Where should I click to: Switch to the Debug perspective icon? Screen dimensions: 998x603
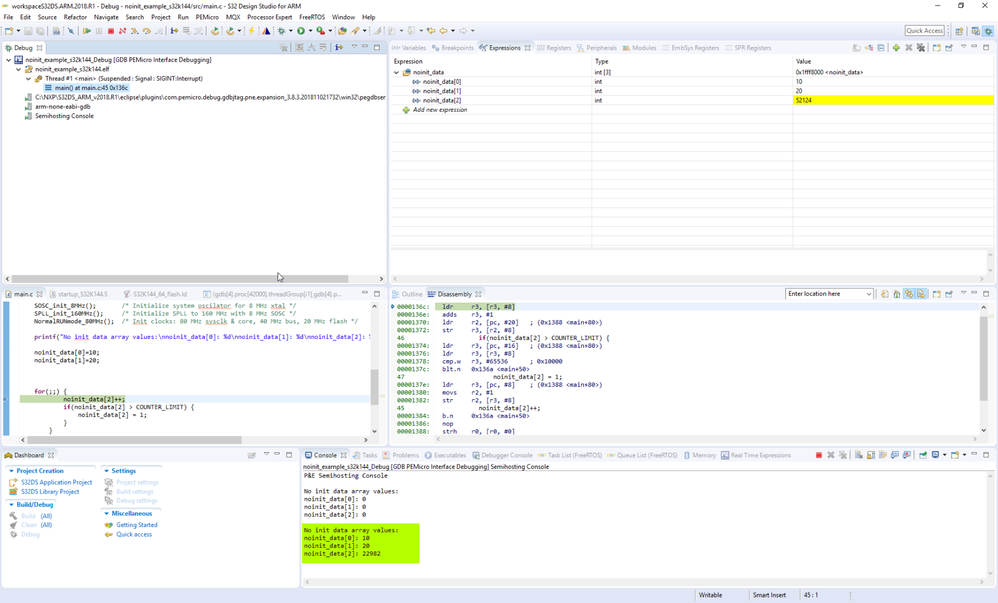pos(988,31)
